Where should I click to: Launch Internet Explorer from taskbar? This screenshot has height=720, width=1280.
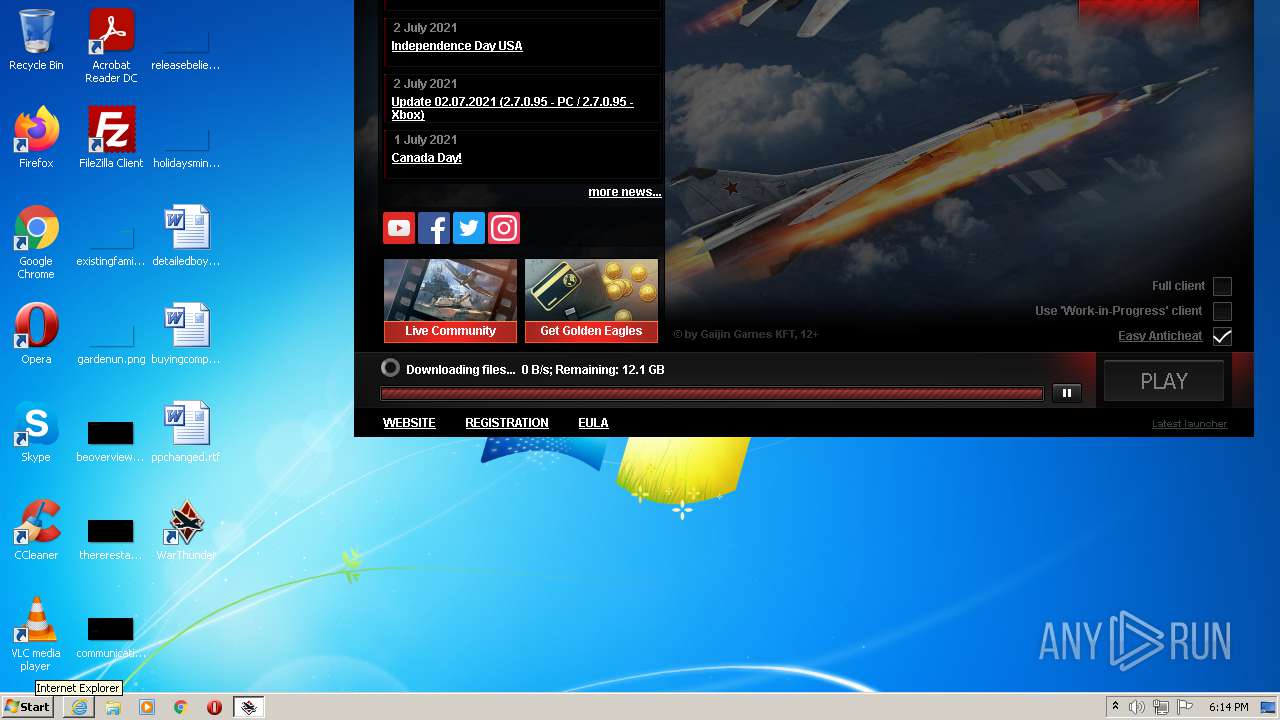pos(79,707)
